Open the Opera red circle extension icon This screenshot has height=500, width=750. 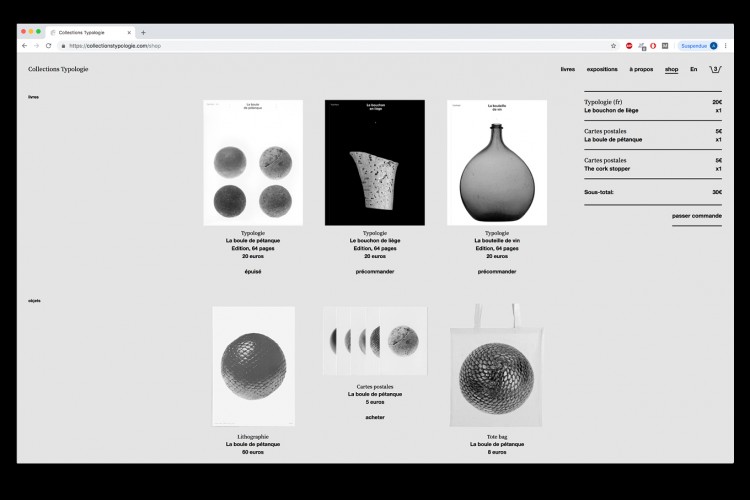point(653,46)
